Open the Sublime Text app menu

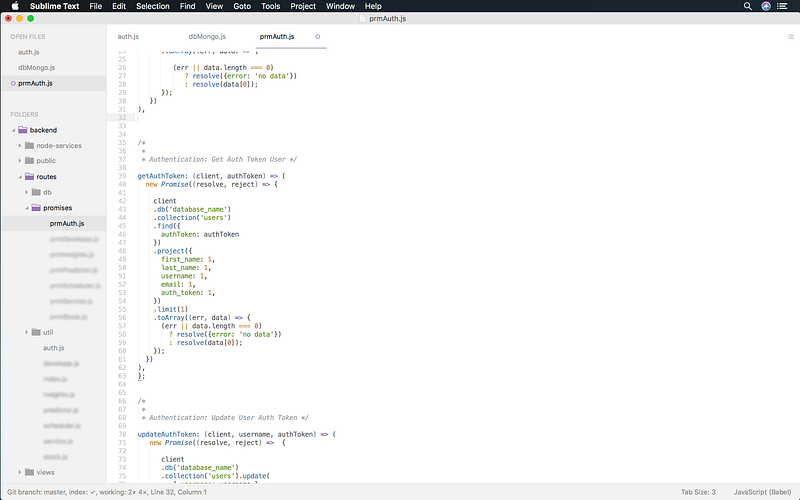(x=54, y=6)
